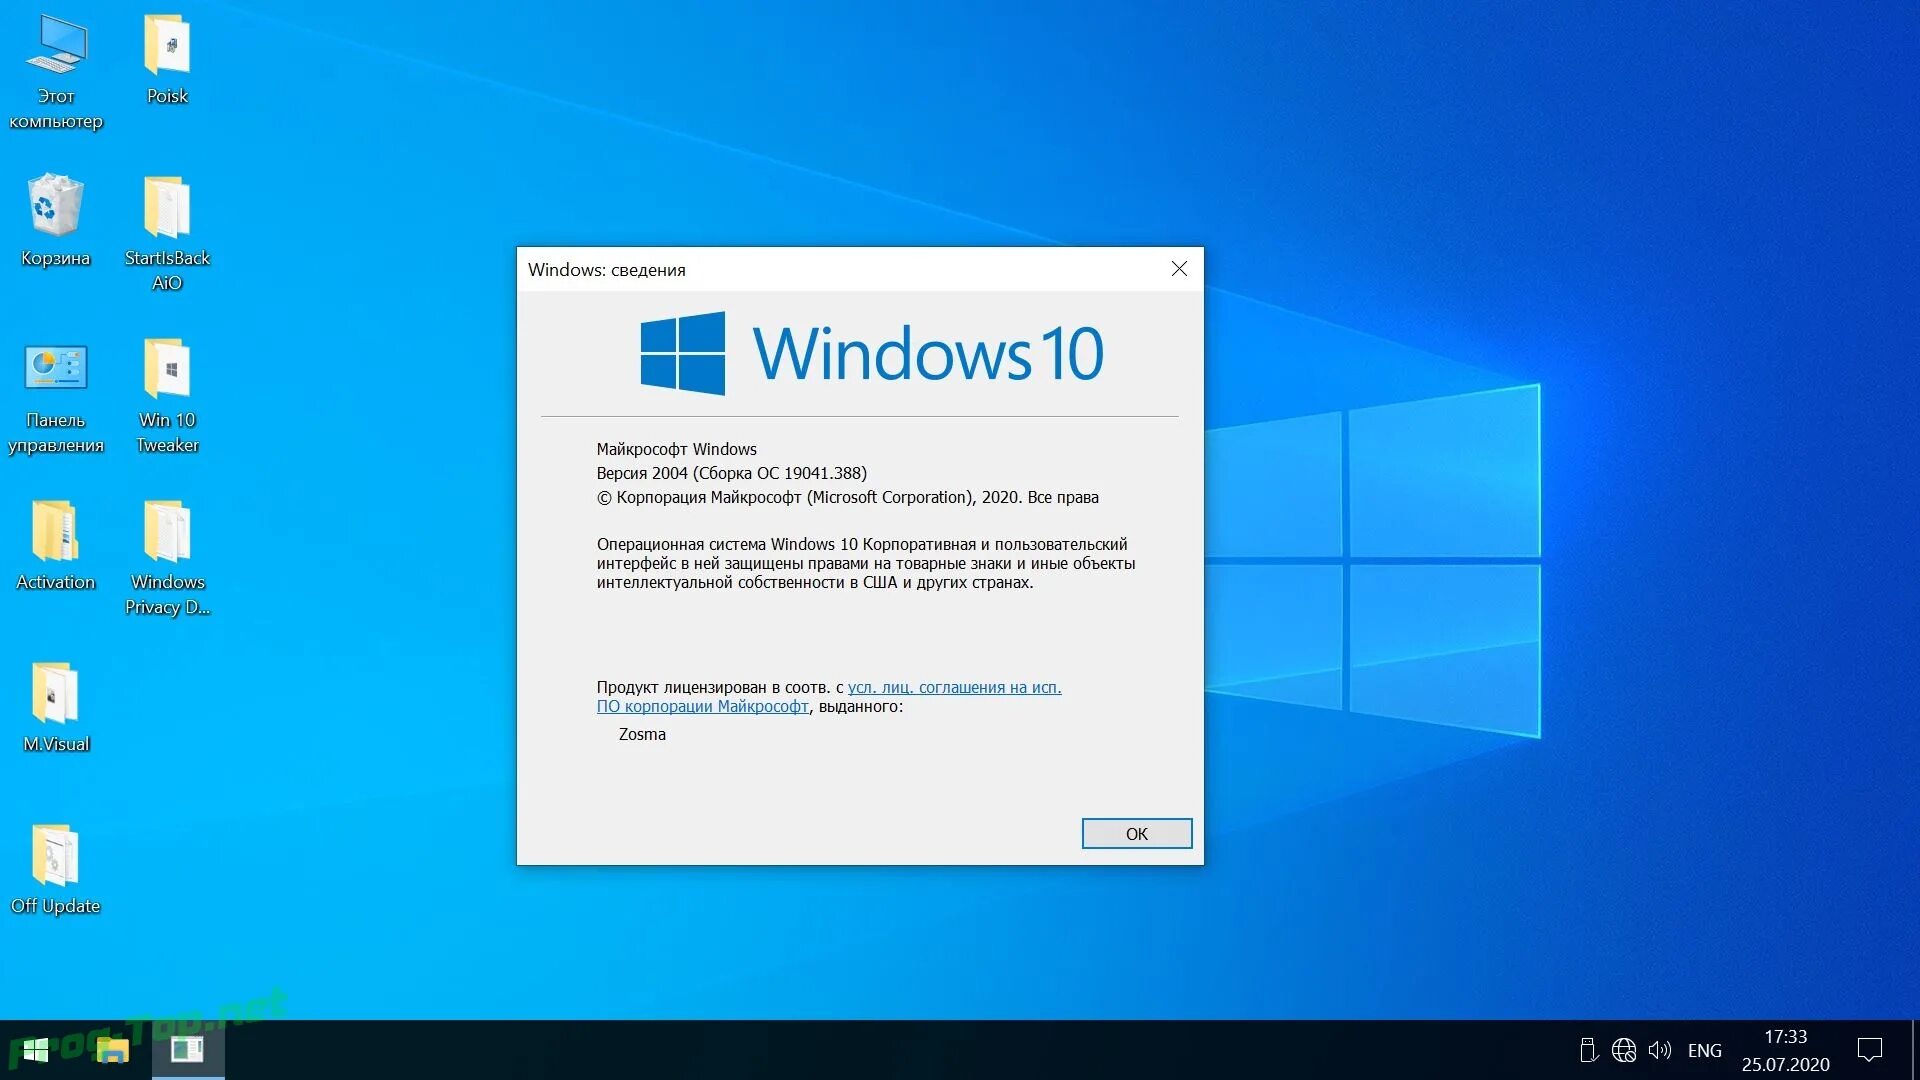Screen dimensions: 1920x1080
Task: Close the Windows: сведения dialog
Action: point(1179,269)
